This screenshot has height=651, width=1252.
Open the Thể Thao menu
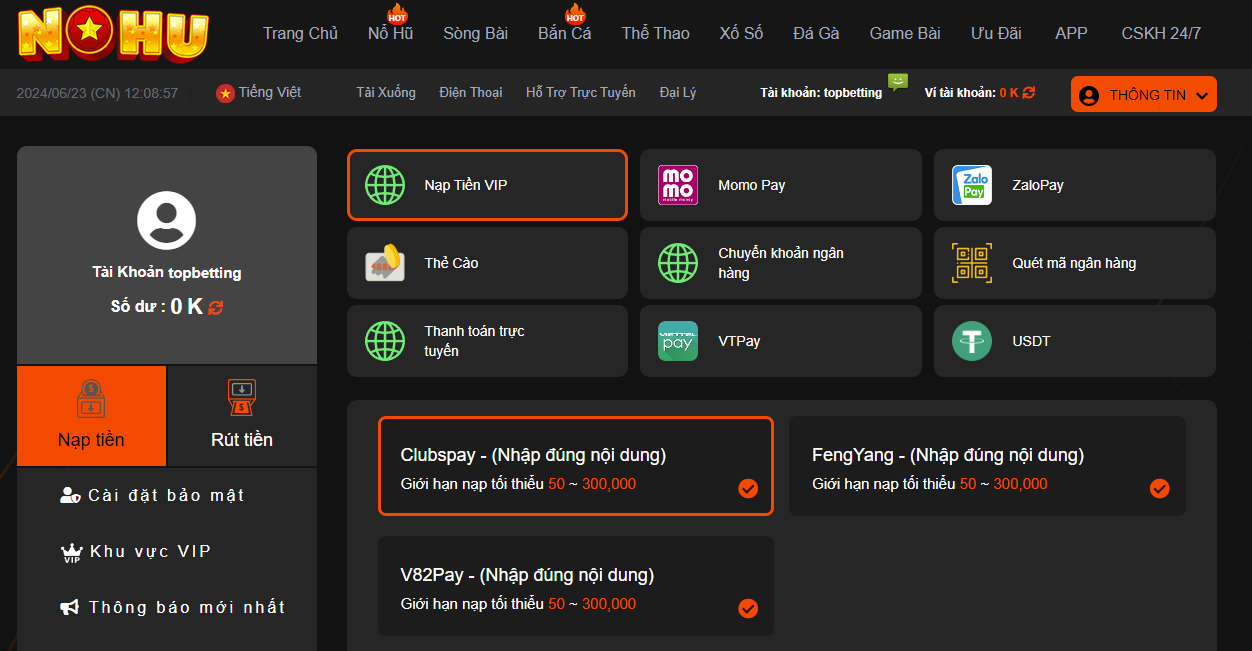655,34
